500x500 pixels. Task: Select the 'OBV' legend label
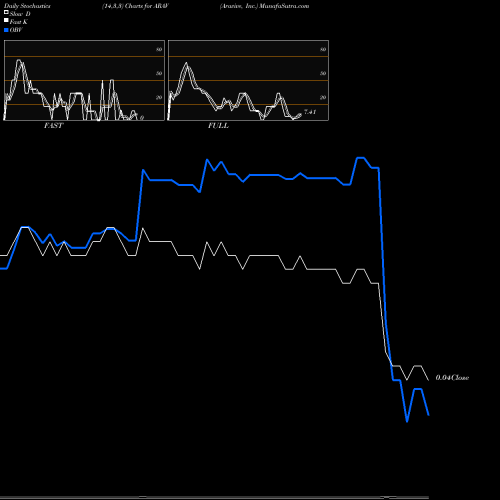pos(16,30)
